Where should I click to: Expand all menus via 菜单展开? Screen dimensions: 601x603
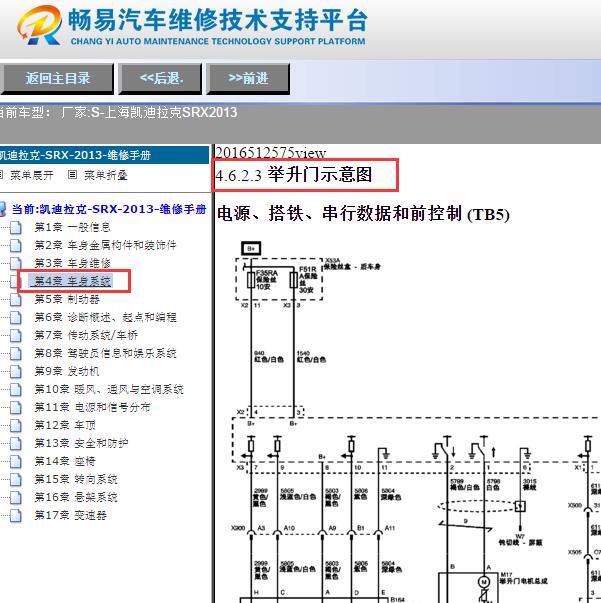[x=32, y=175]
